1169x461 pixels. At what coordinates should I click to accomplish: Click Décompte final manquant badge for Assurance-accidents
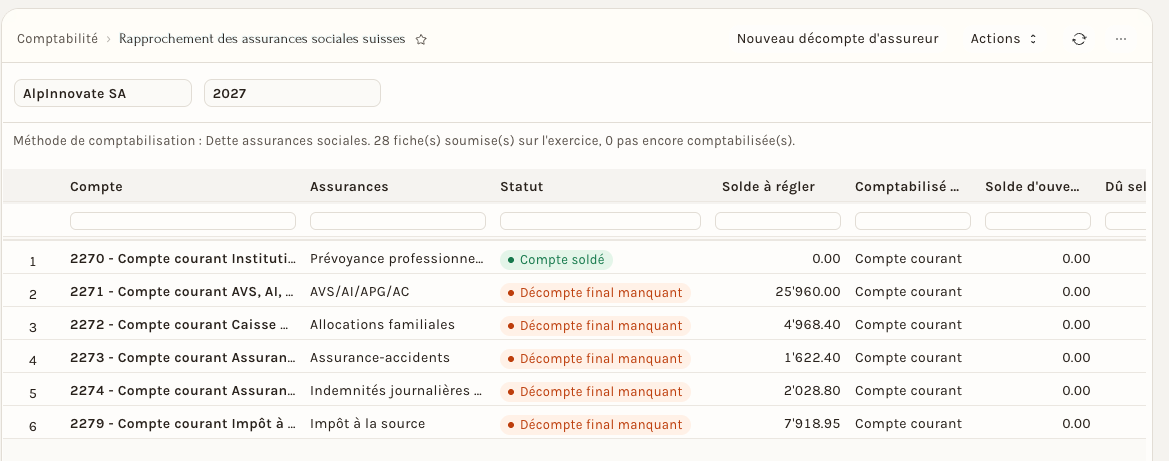click(x=595, y=358)
